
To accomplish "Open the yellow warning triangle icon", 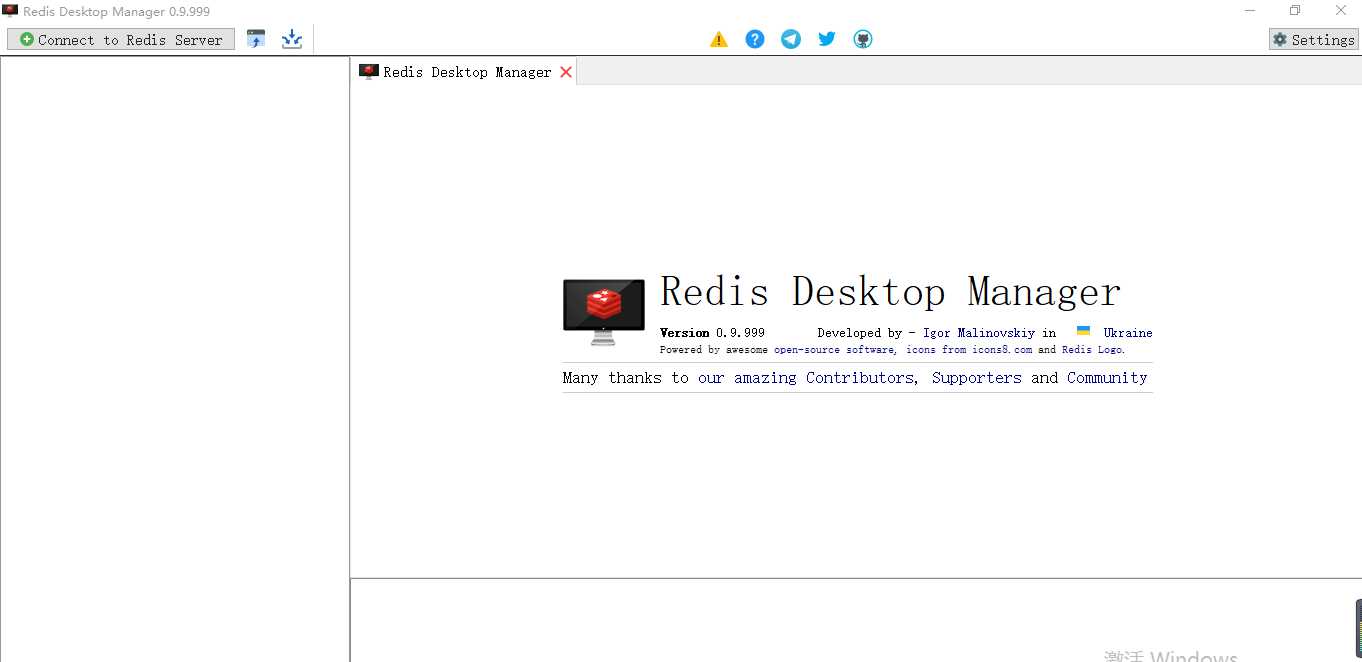I will click(719, 39).
